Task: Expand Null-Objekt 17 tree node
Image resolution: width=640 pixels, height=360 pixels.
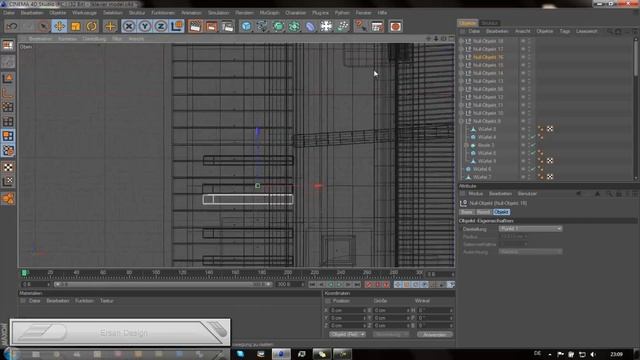Action: click(462, 49)
